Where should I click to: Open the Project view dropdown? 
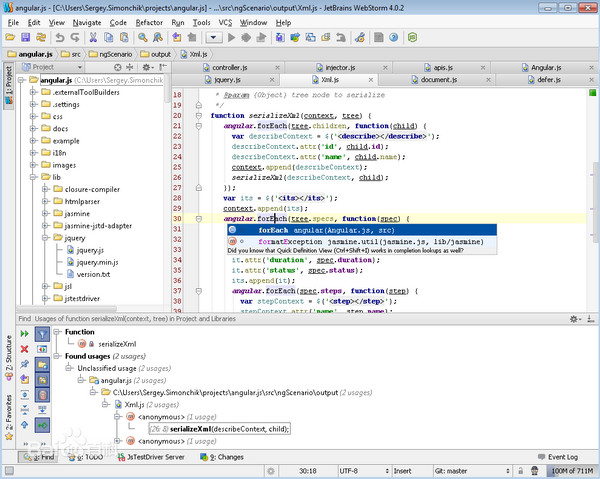[60, 68]
